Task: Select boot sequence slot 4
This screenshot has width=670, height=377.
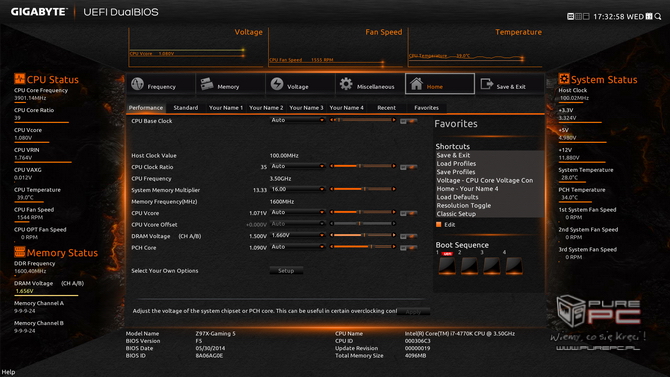Action: click(514, 265)
